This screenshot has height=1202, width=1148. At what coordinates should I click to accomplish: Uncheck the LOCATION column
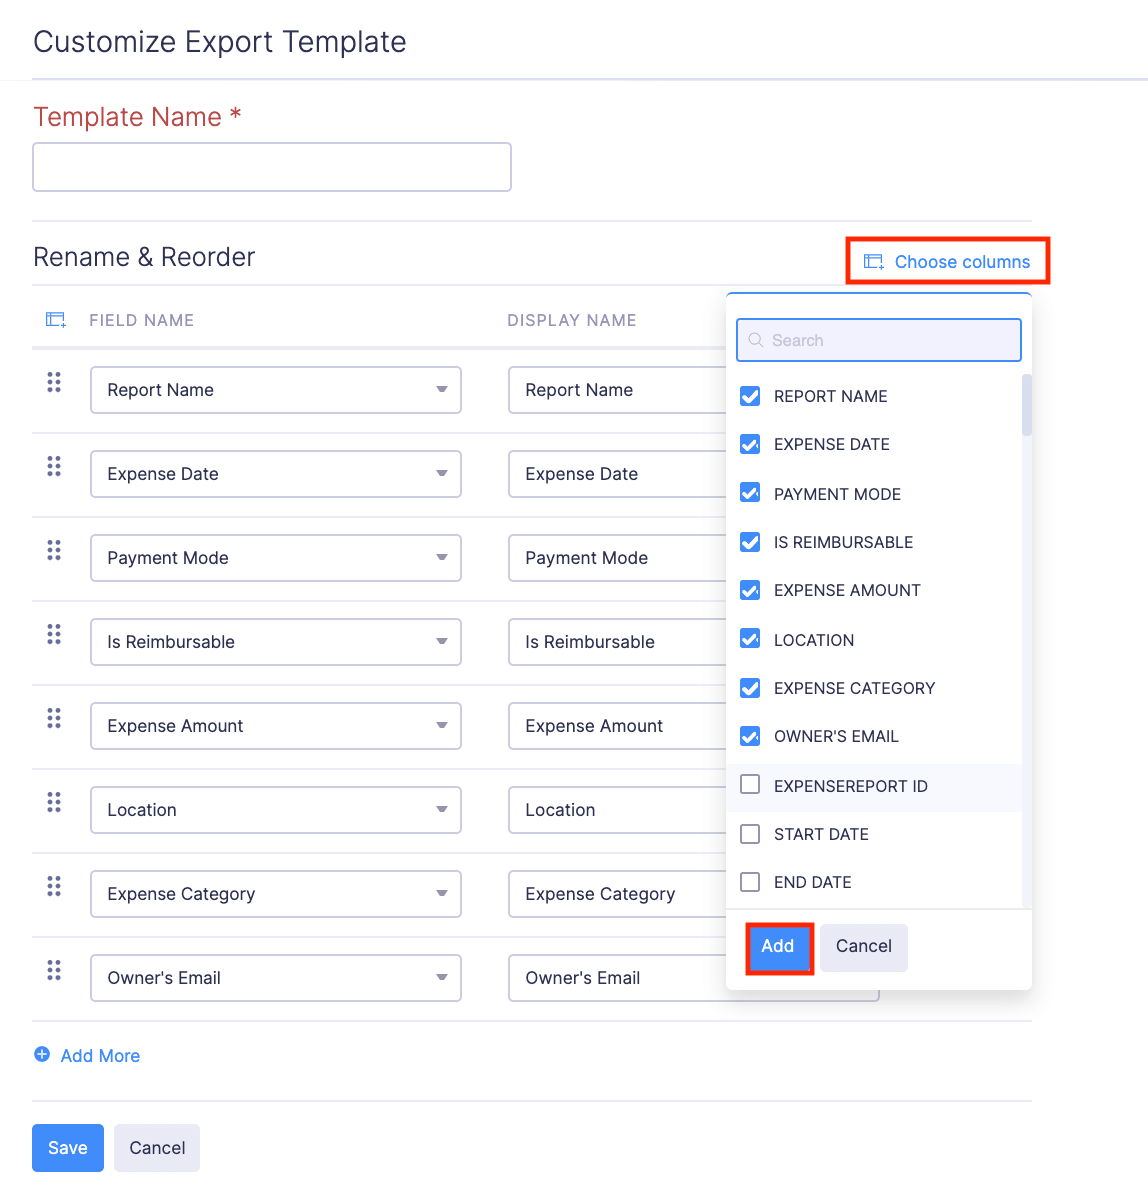(750, 639)
